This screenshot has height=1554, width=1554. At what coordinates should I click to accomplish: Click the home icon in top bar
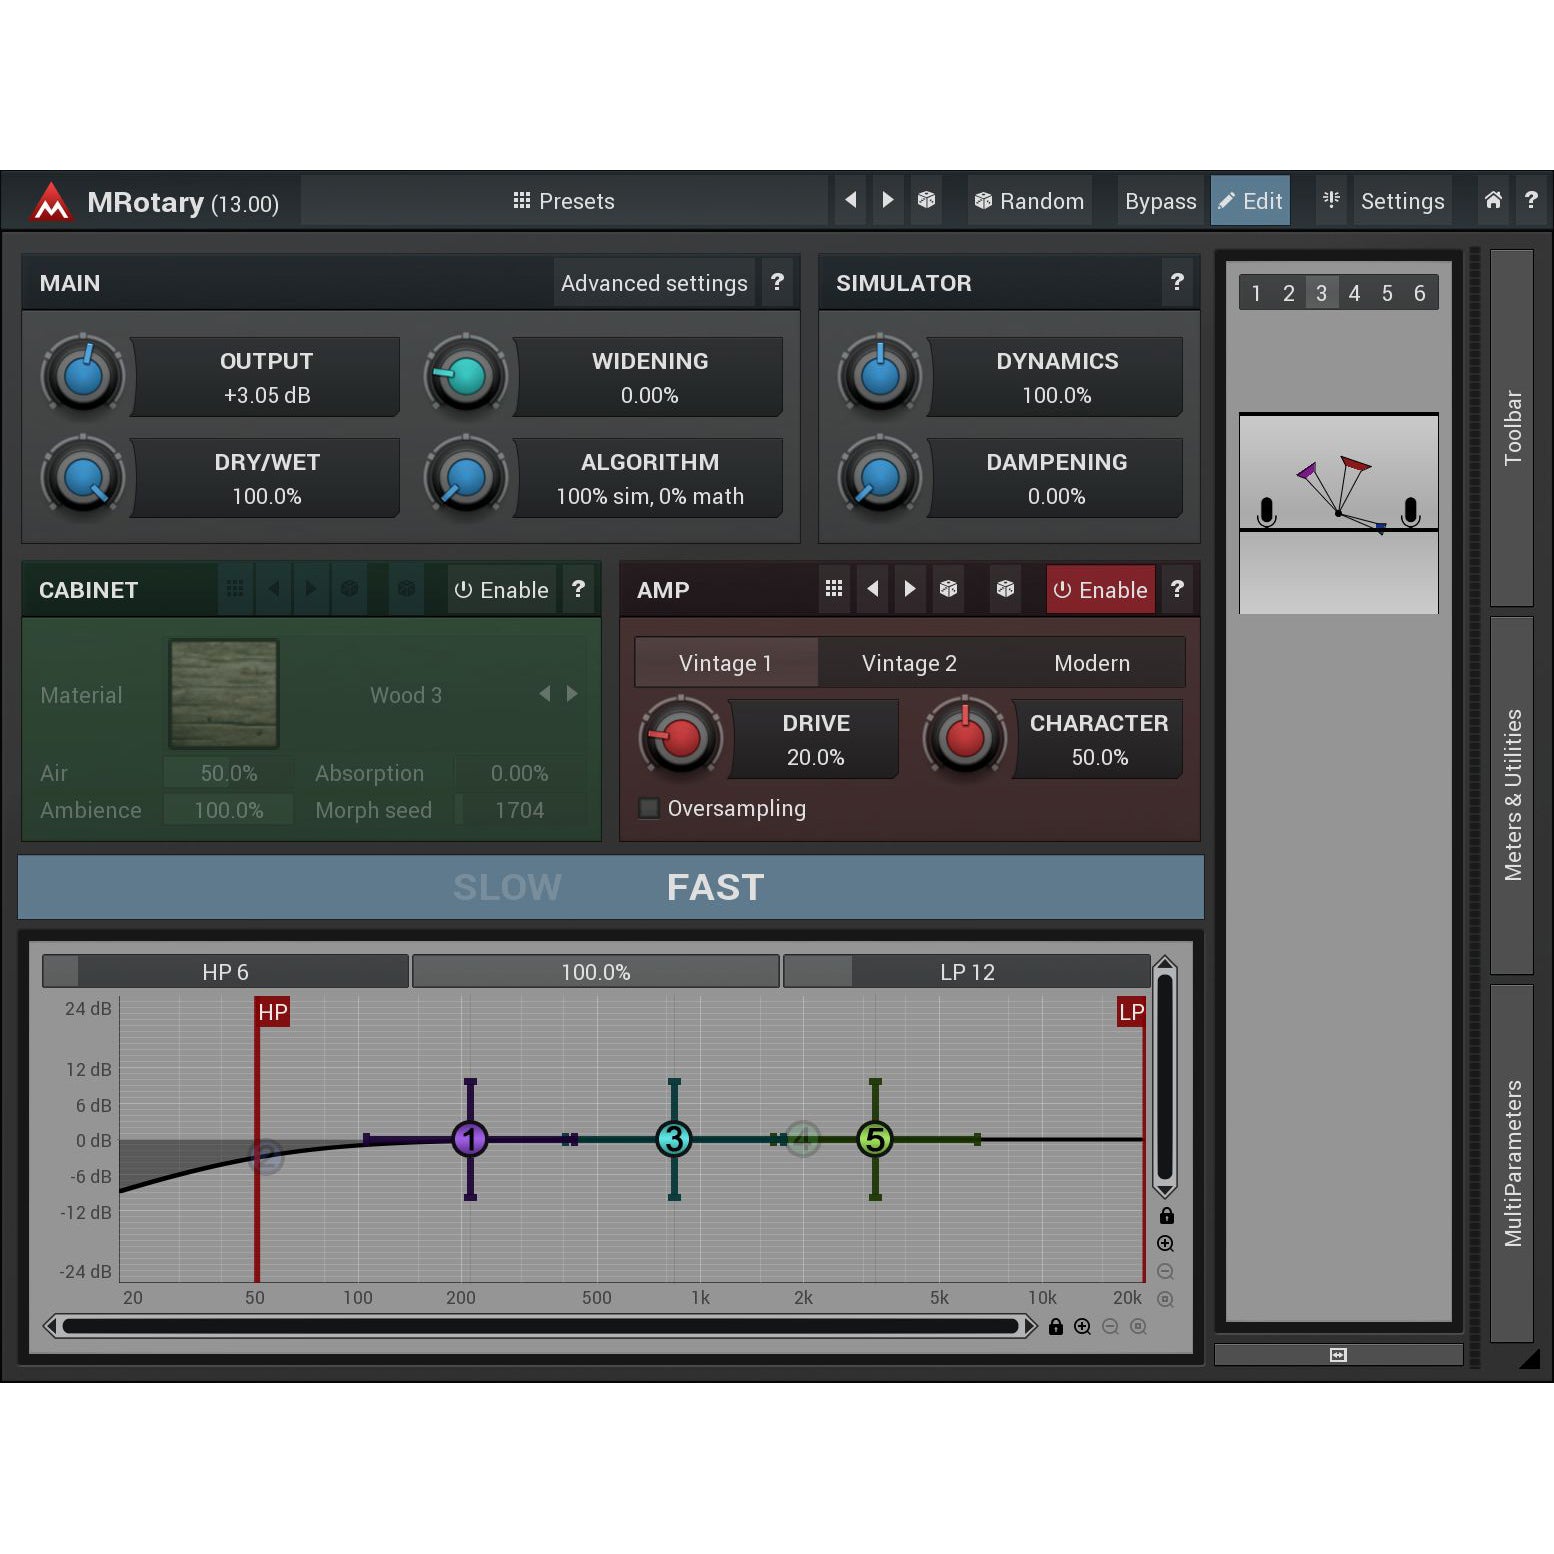coord(1492,200)
